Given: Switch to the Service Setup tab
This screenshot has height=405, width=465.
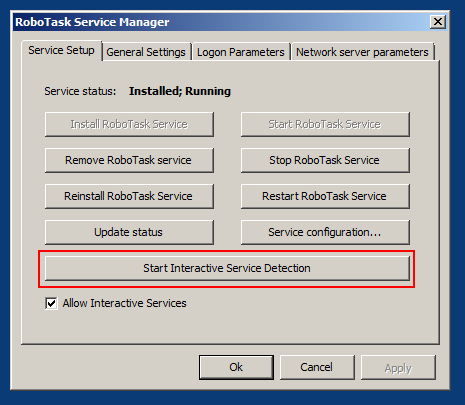Looking at the screenshot, I should pyautogui.click(x=61, y=50).
